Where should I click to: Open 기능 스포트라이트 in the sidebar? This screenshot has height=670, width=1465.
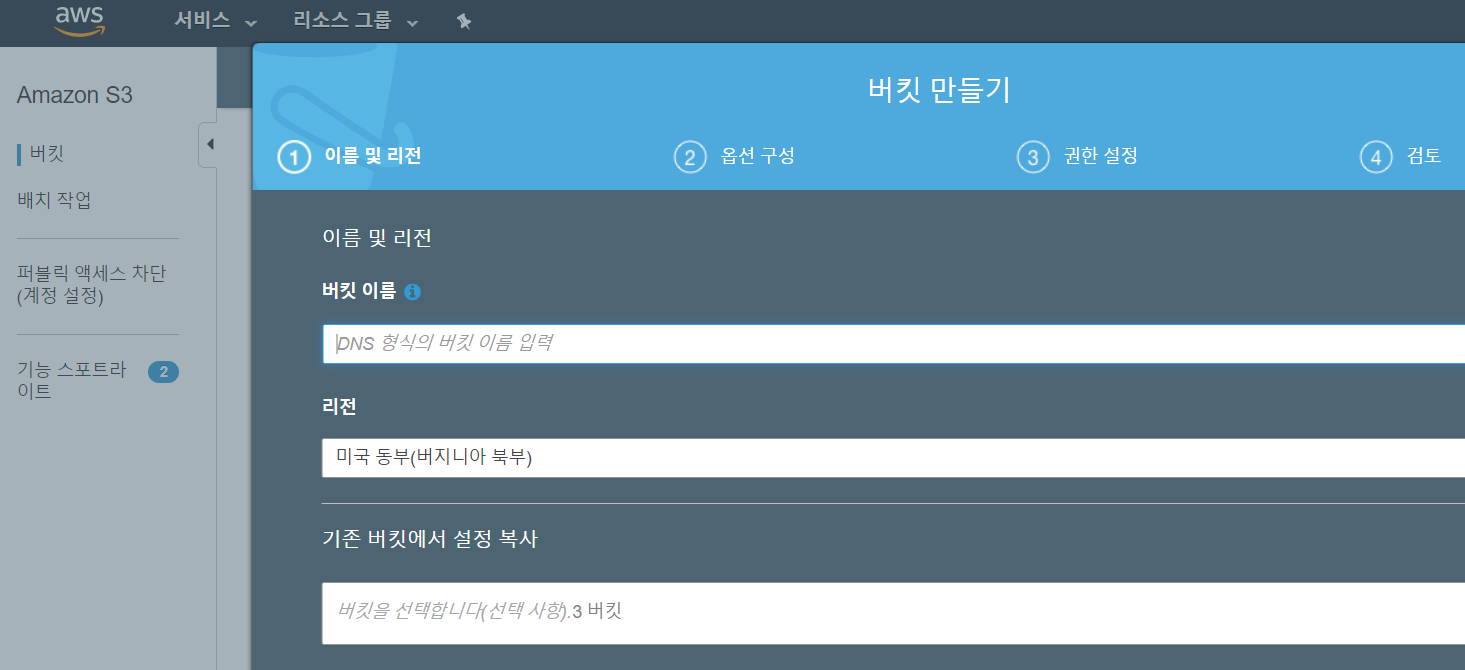pos(72,381)
